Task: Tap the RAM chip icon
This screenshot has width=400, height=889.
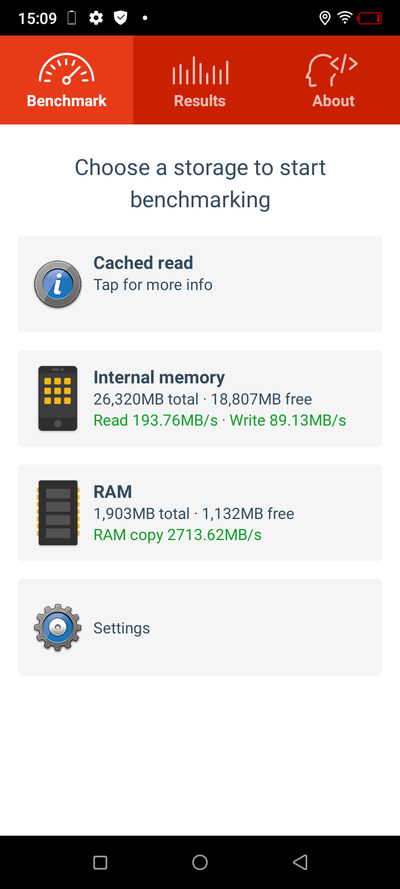Action: click(58, 513)
